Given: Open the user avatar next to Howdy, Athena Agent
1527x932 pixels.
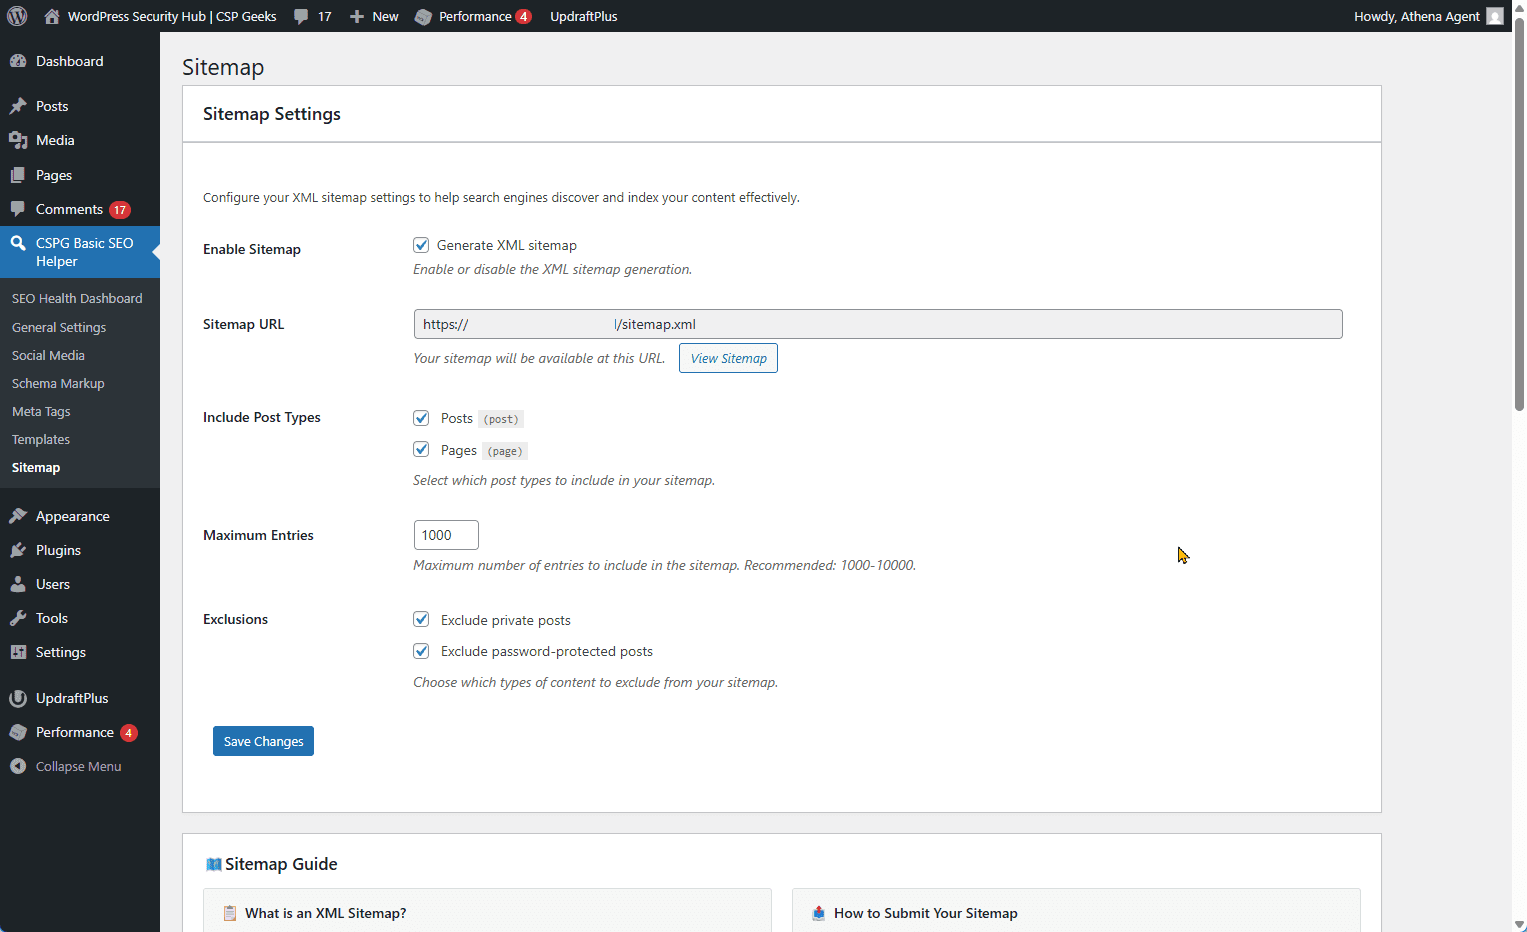Looking at the screenshot, I should pos(1495,15).
